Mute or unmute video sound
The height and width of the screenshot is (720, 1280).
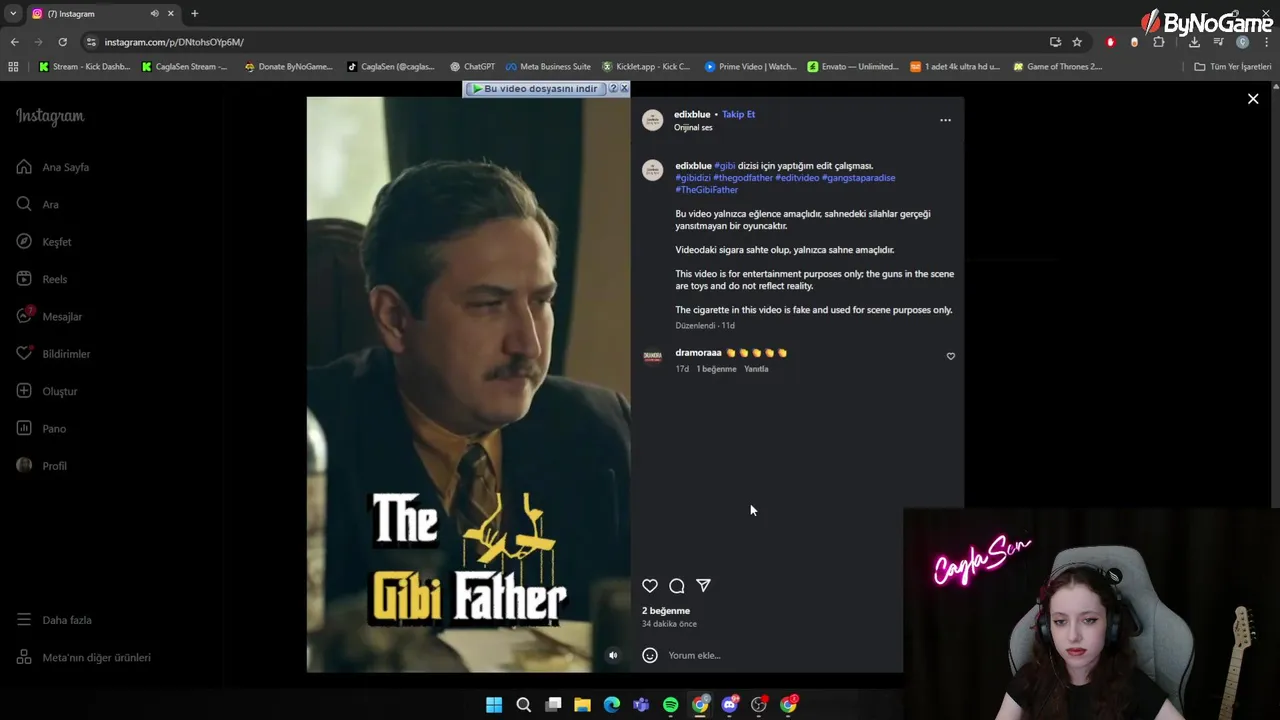[613, 655]
